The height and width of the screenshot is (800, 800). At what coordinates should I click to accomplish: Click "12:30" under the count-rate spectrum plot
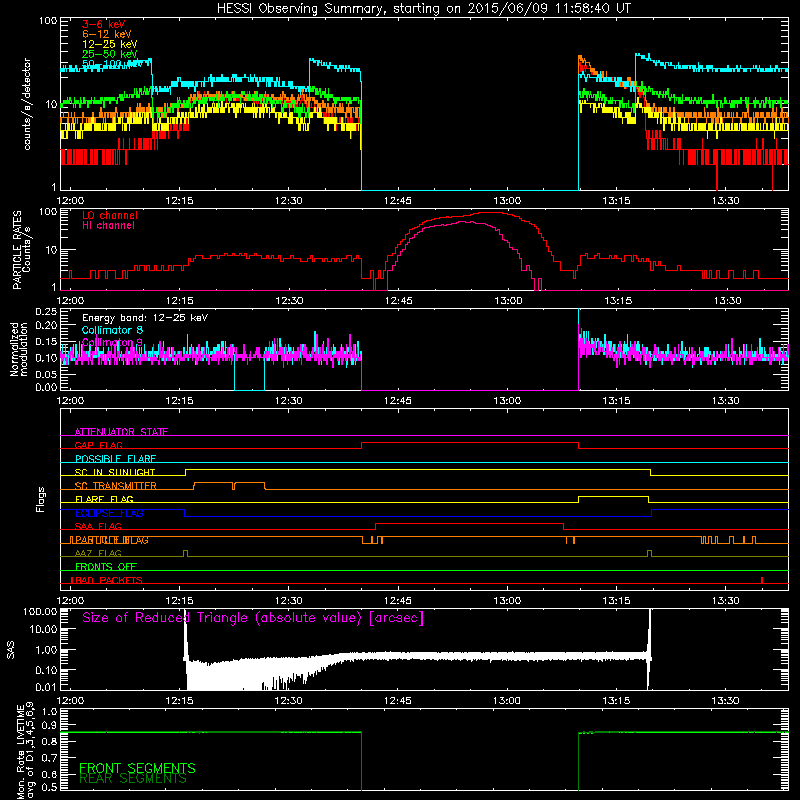tap(289, 201)
